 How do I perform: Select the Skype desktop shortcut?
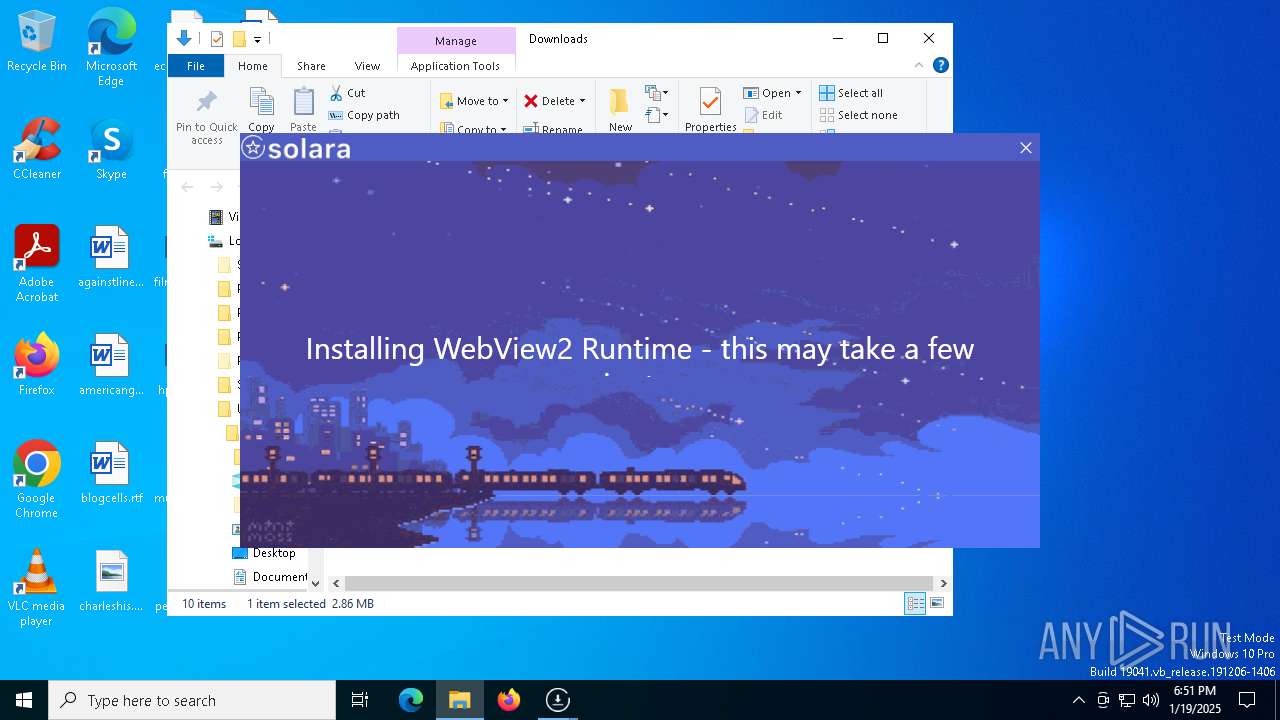pos(111,149)
